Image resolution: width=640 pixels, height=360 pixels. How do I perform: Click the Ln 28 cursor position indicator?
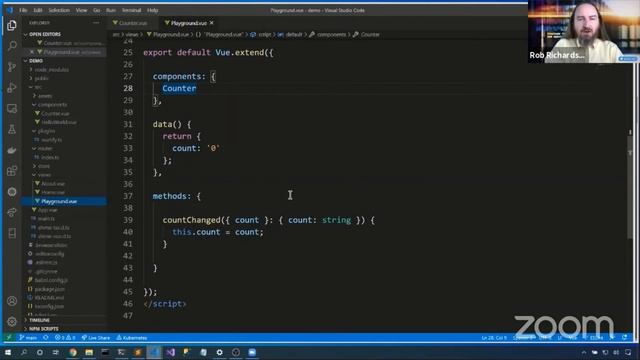coord(494,338)
